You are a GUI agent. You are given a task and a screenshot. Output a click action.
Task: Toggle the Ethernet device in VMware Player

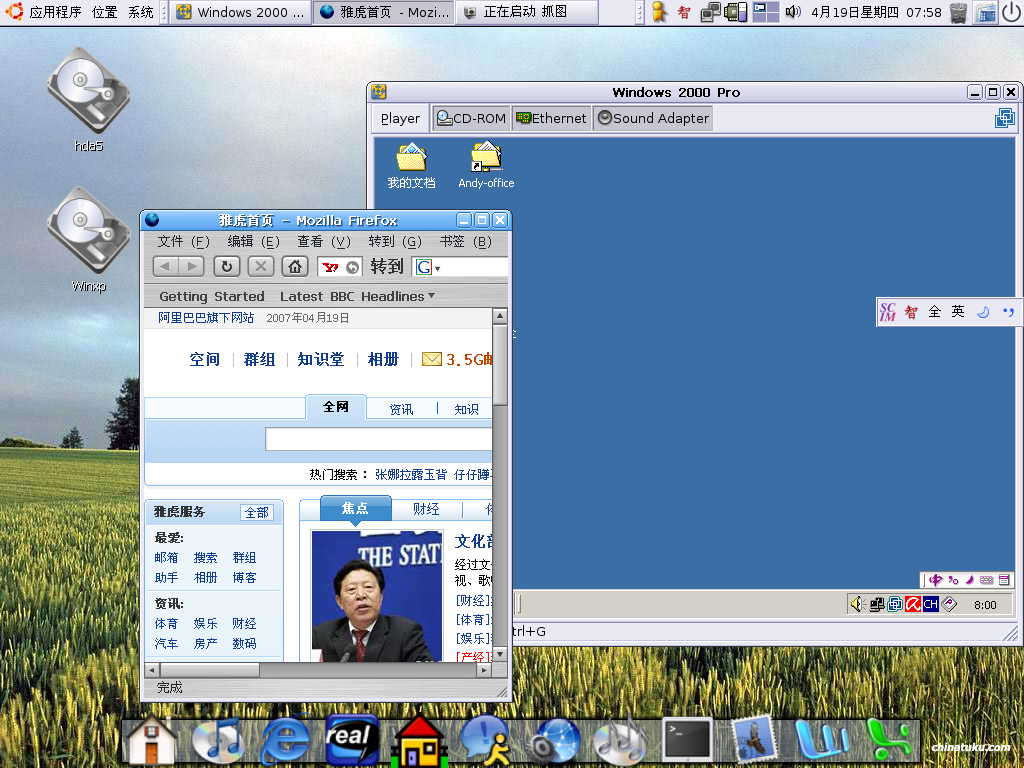pos(551,118)
